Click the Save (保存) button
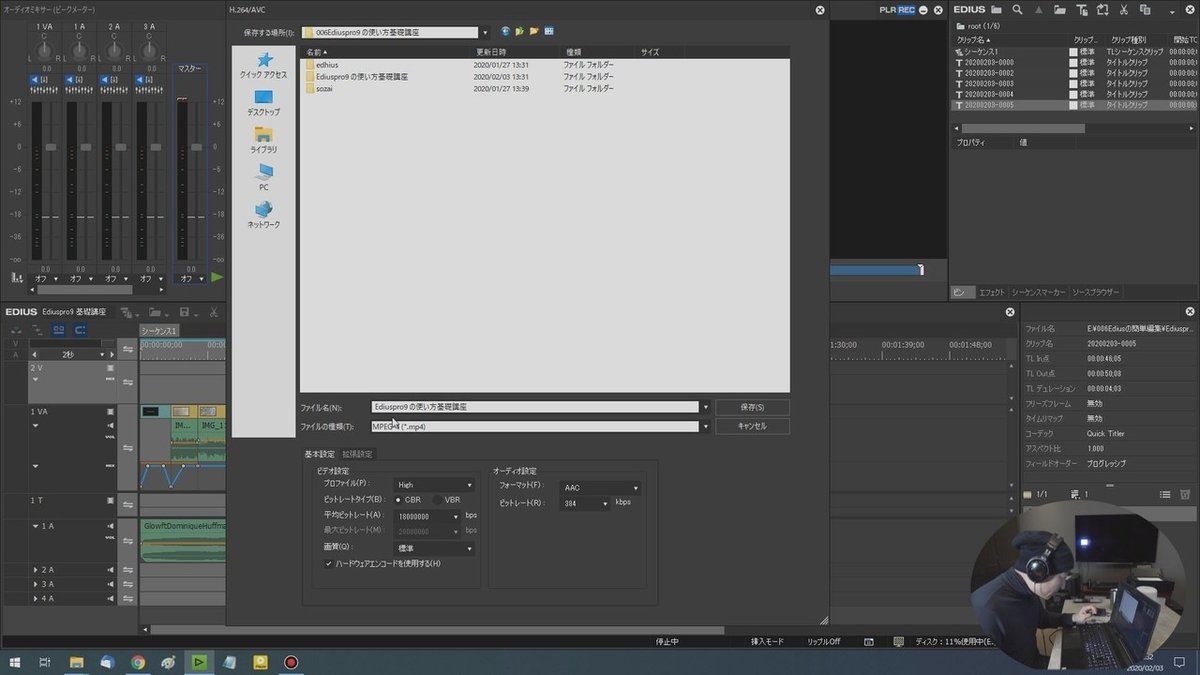The width and height of the screenshot is (1200, 675). (x=752, y=407)
